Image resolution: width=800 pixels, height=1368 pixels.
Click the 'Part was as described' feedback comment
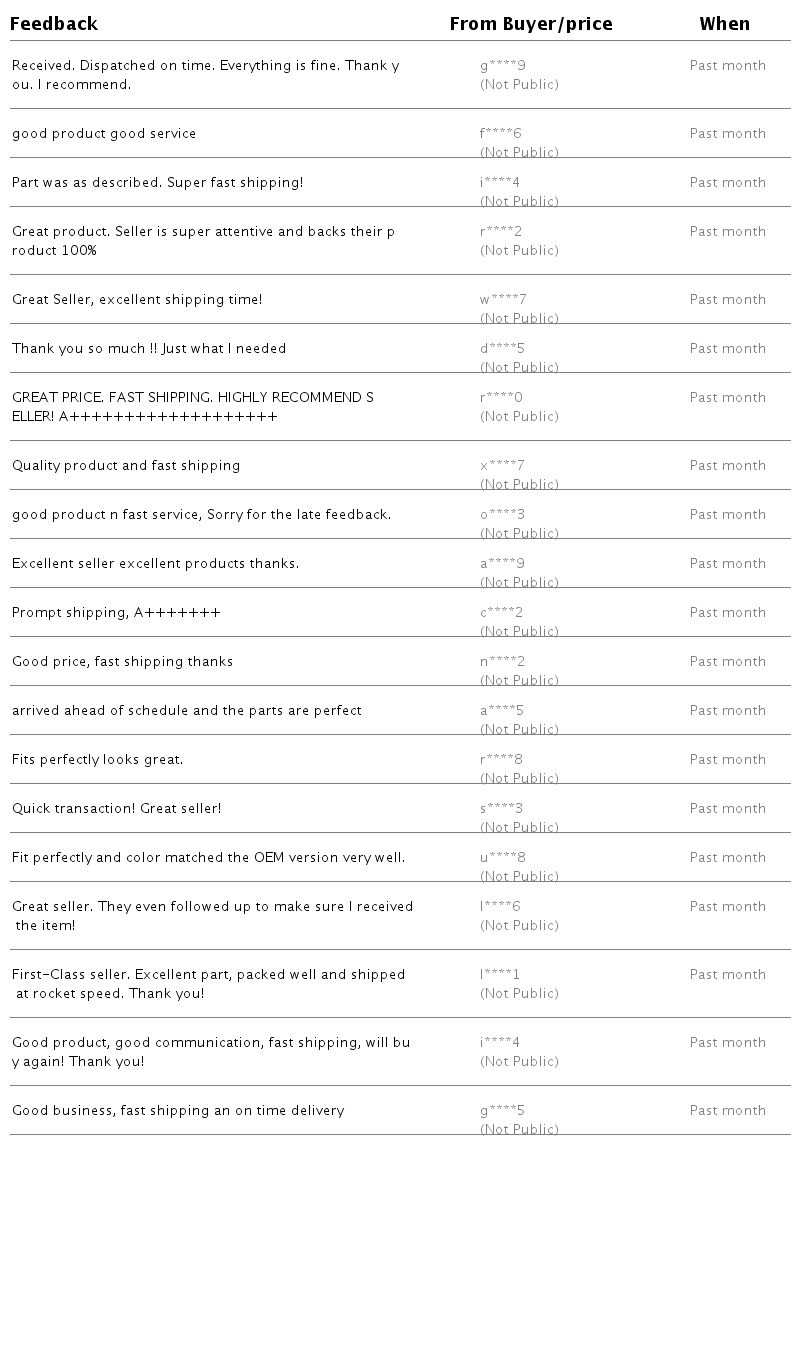tap(157, 183)
